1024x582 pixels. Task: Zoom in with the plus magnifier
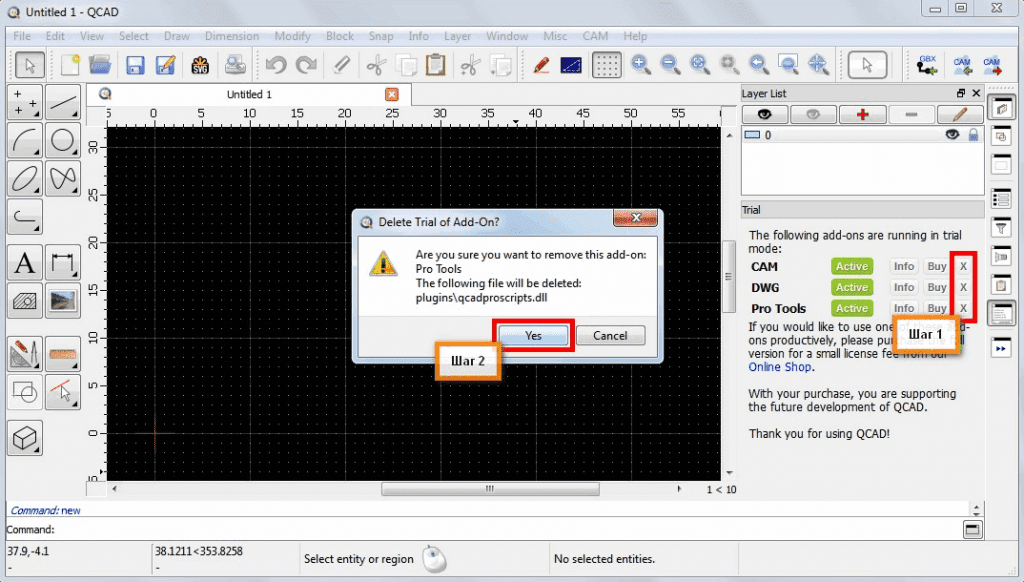pos(641,65)
